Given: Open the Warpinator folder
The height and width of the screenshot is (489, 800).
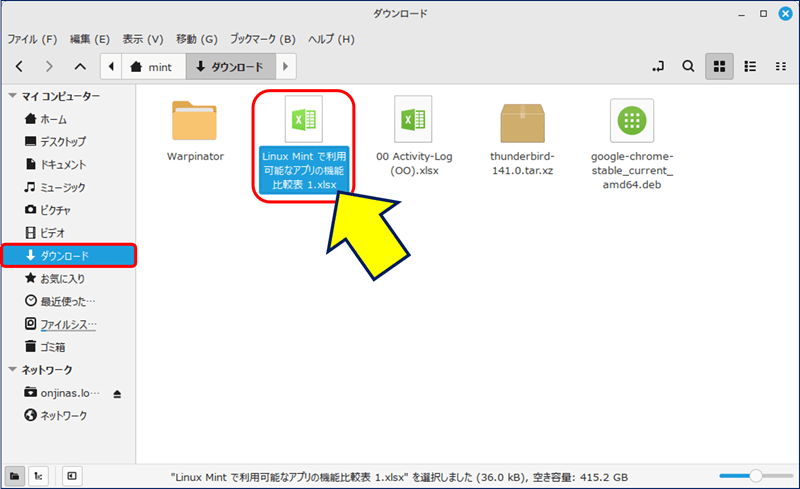Looking at the screenshot, I should (194, 122).
